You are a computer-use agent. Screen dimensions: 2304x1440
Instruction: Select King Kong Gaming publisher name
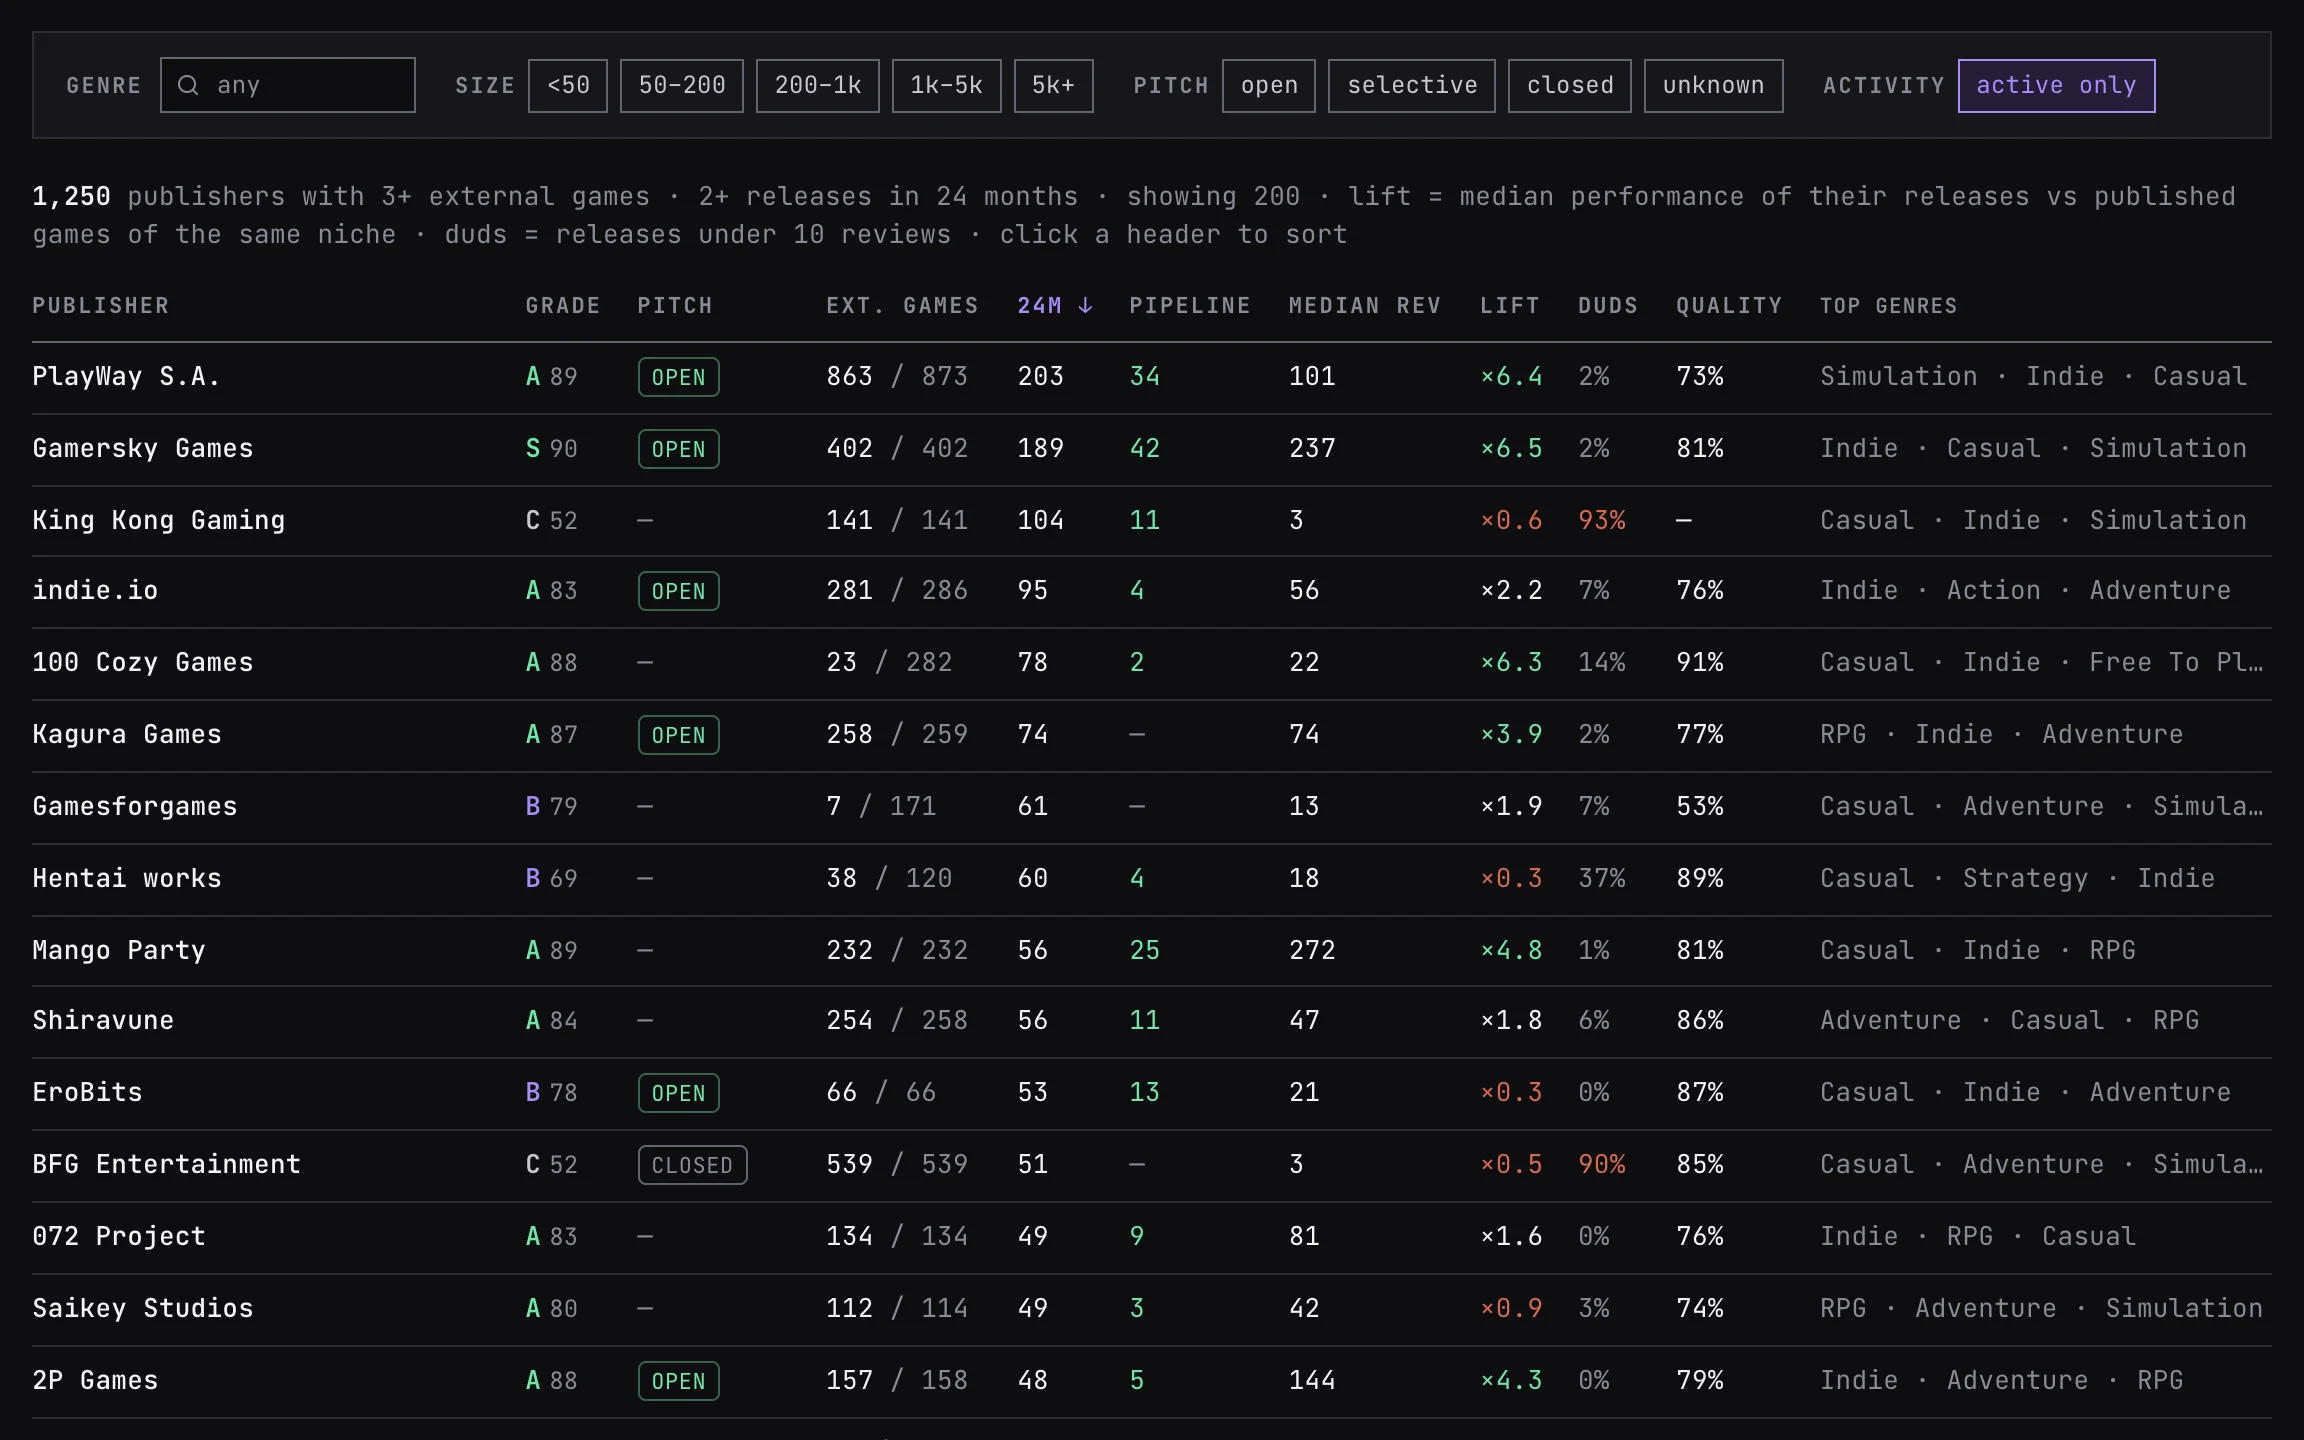(x=159, y=520)
